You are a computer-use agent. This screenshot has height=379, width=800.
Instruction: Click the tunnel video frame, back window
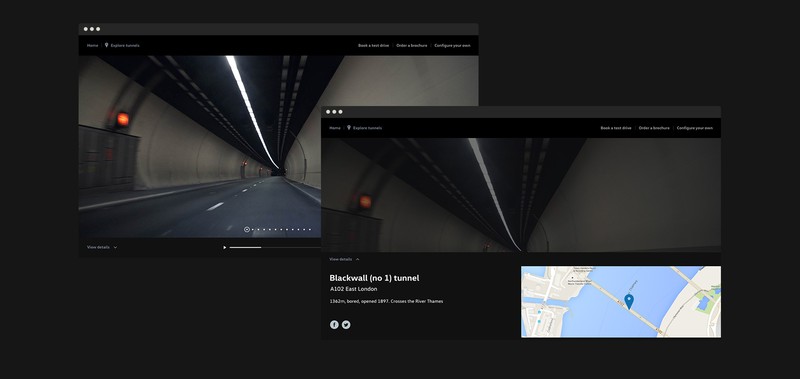point(199,146)
